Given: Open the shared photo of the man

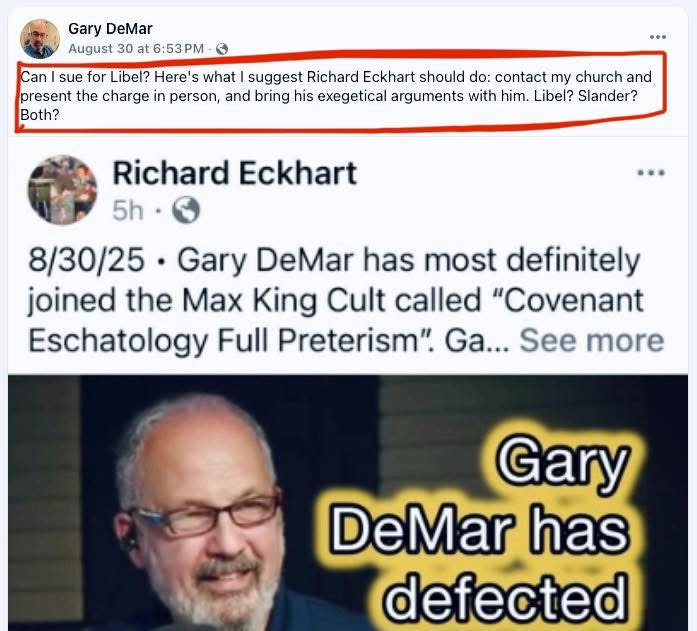Looking at the screenshot, I should coord(348,503).
